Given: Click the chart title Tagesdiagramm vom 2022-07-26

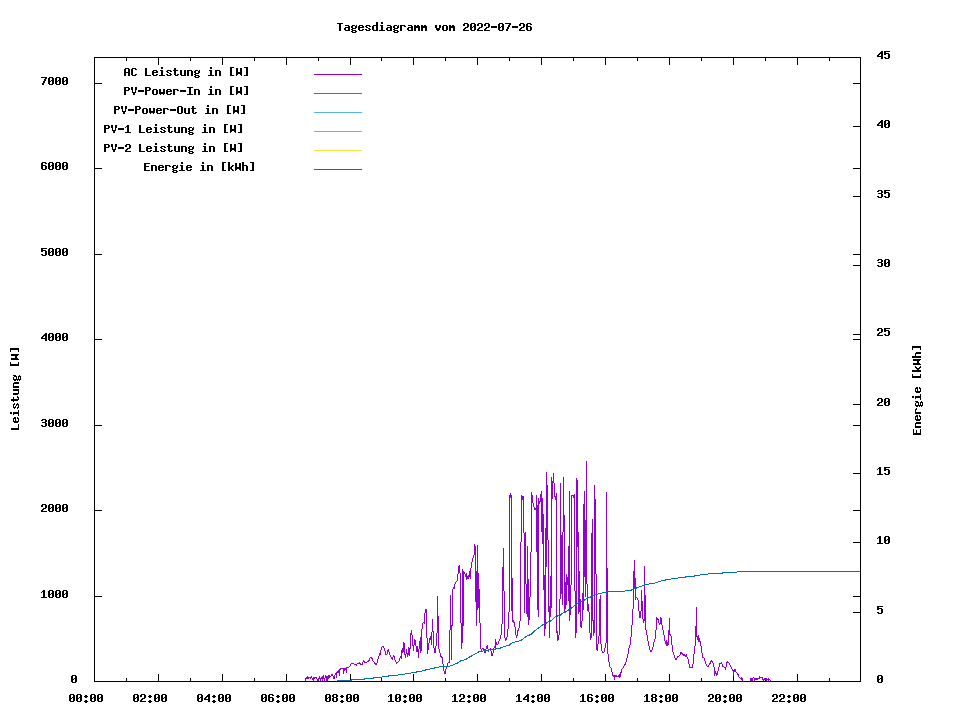Looking at the screenshot, I should [434, 27].
